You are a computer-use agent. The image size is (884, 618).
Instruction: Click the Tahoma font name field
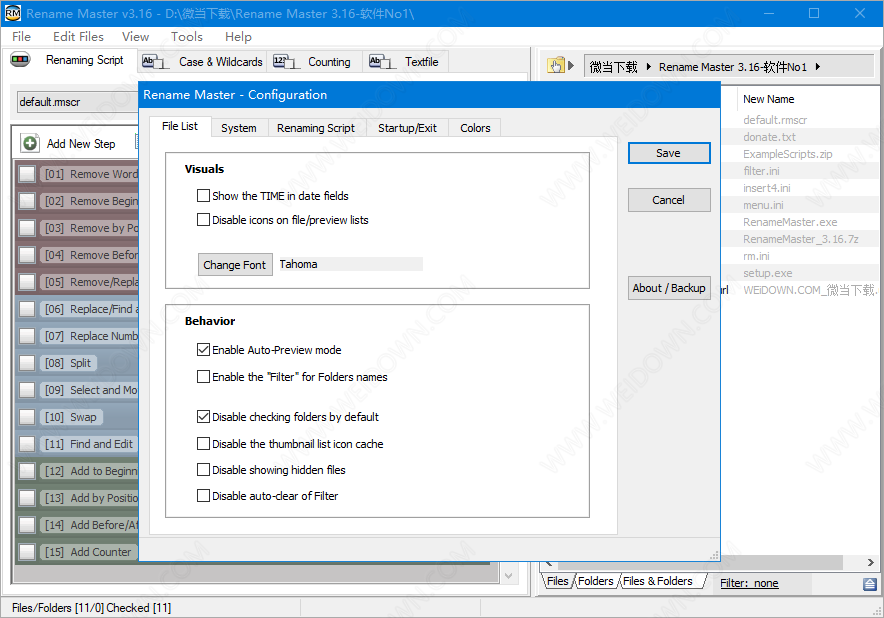[x=351, y=264]
